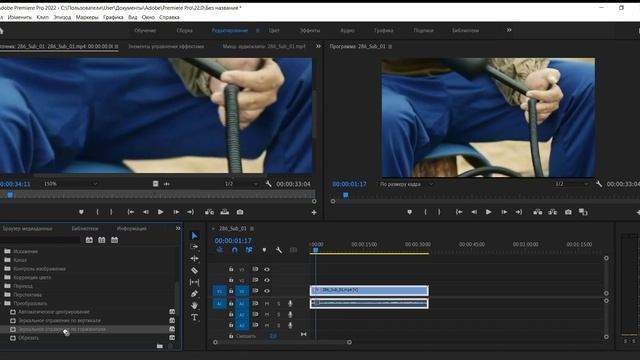Mute audio track A1
This screenshot has width=640, height=360.
click(x=267, y=304)
